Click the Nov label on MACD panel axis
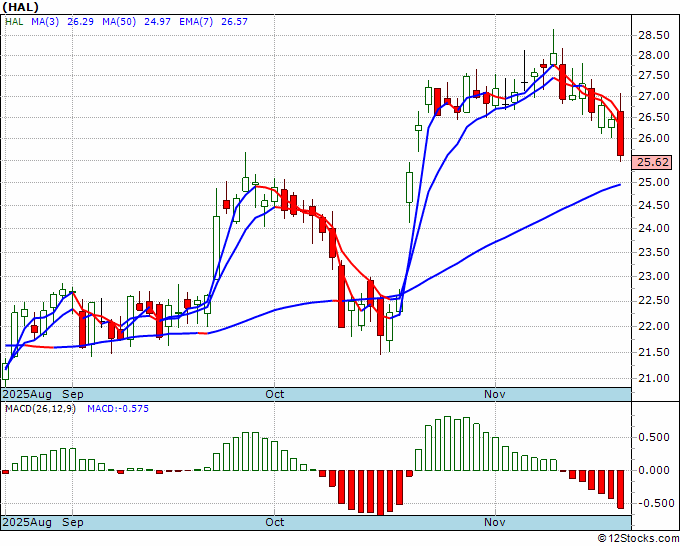This screenshot has width=680, height=546. tap(495, 522)
